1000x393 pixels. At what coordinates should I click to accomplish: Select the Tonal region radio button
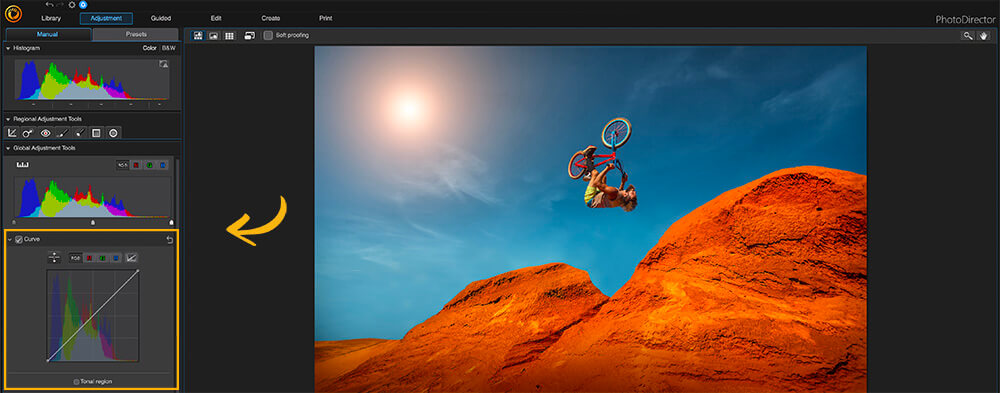coord(77,382)
